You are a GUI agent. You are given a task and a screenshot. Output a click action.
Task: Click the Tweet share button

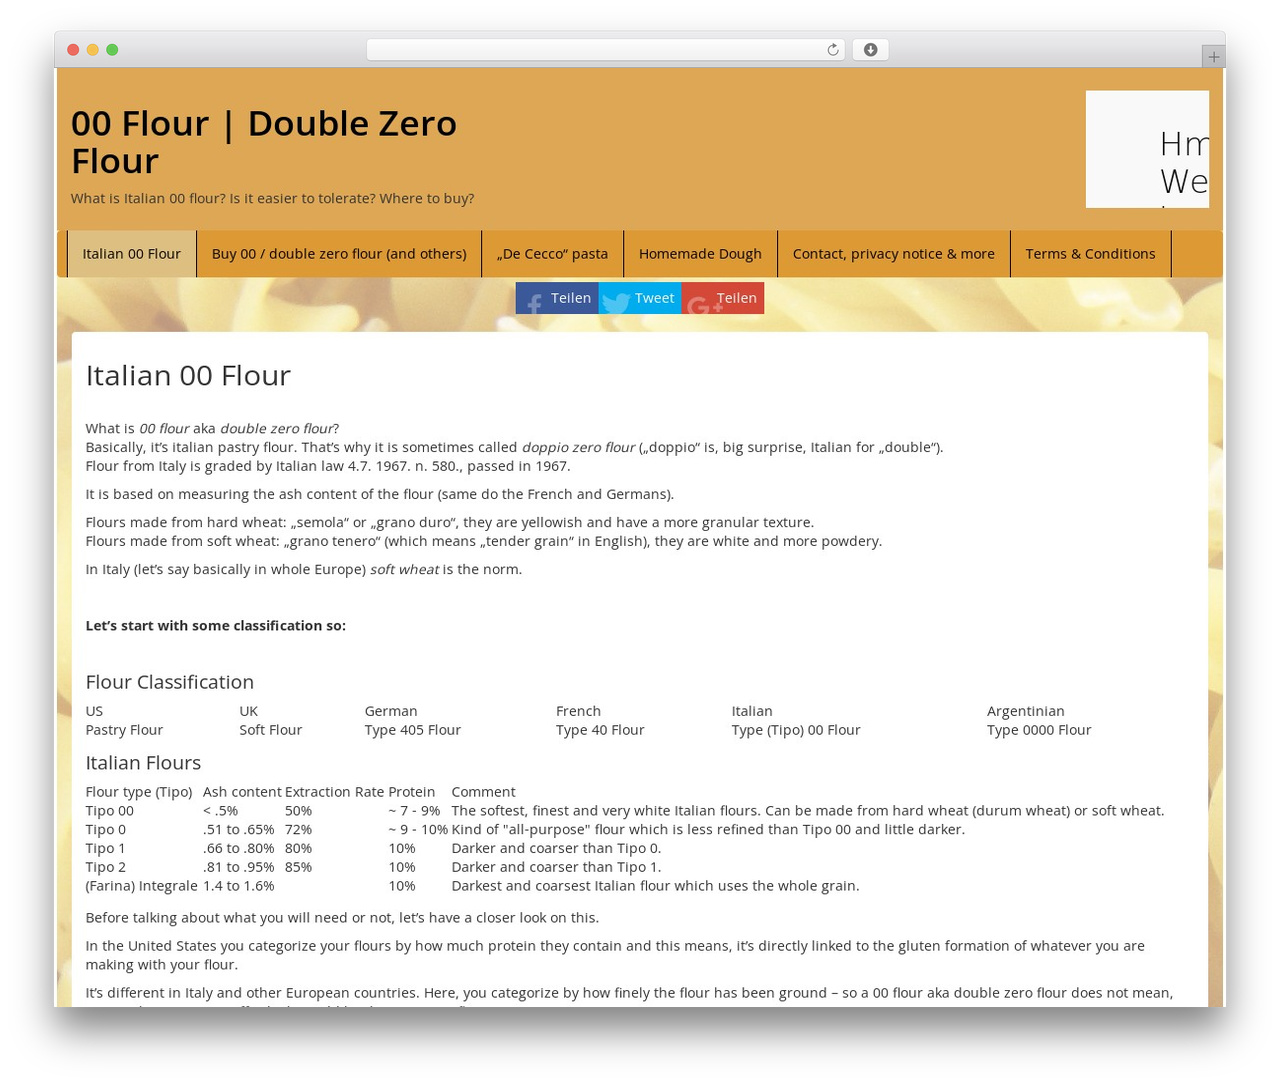(x=640, y=298)
